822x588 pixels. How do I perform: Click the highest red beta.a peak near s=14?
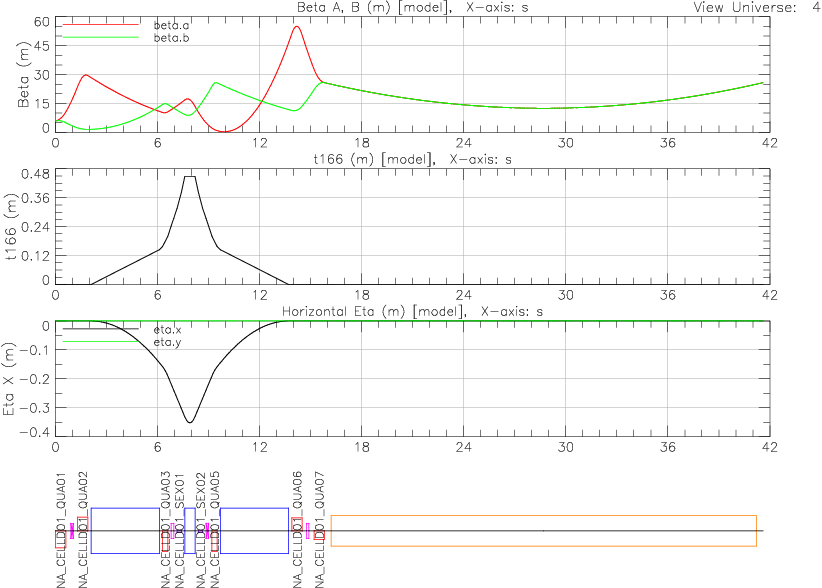pyautogui.click(x=297, y=26)
